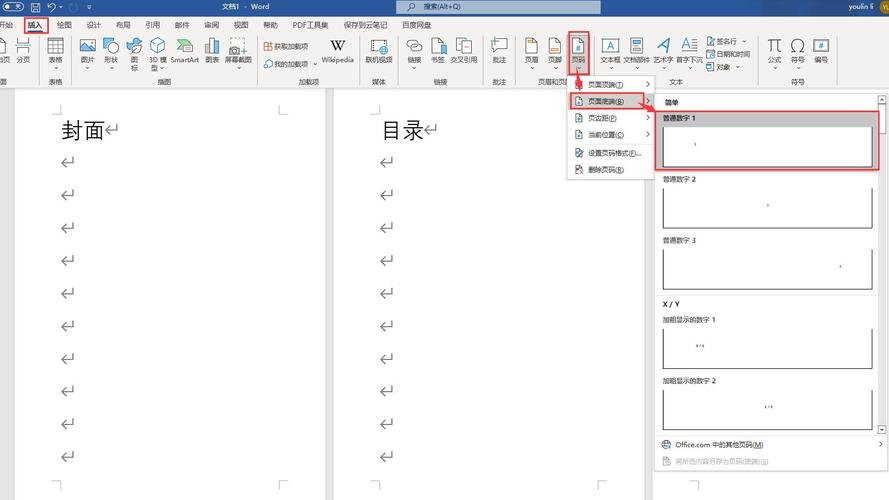Click the Undo arrow icon
Screen dimensions: 889x500
pos(52,7)
